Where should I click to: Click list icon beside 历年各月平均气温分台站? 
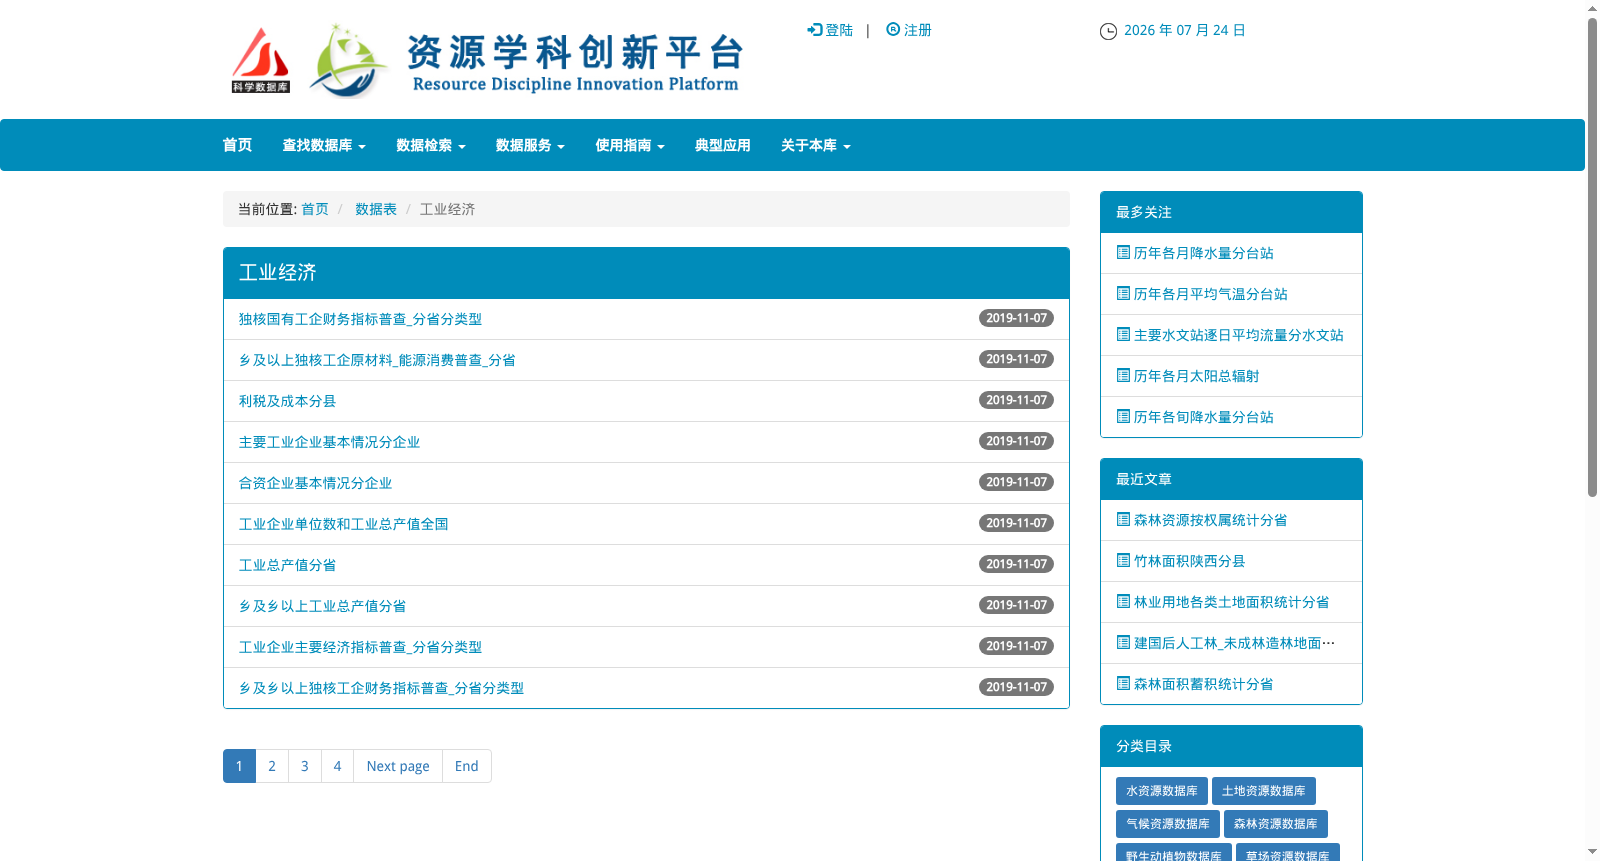1123,294
